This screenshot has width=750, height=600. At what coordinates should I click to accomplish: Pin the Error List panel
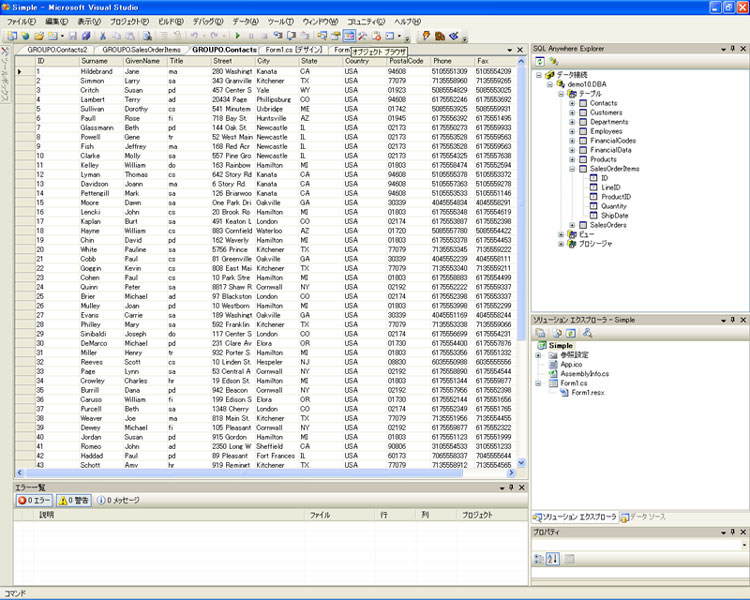[x=511, y=487]
